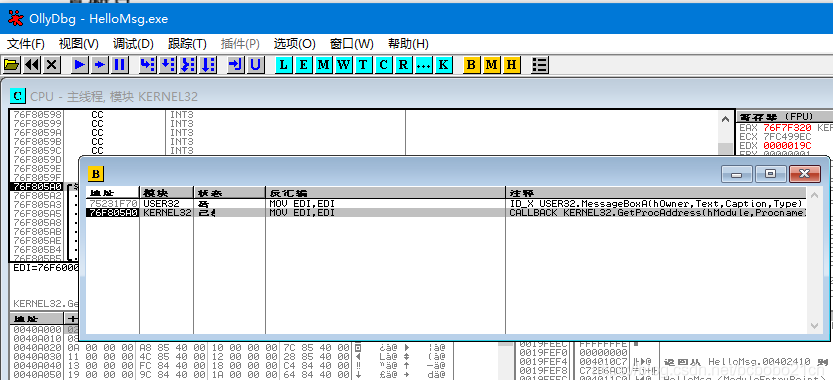Open the Threads window (T icon)

tap(363, 65)
